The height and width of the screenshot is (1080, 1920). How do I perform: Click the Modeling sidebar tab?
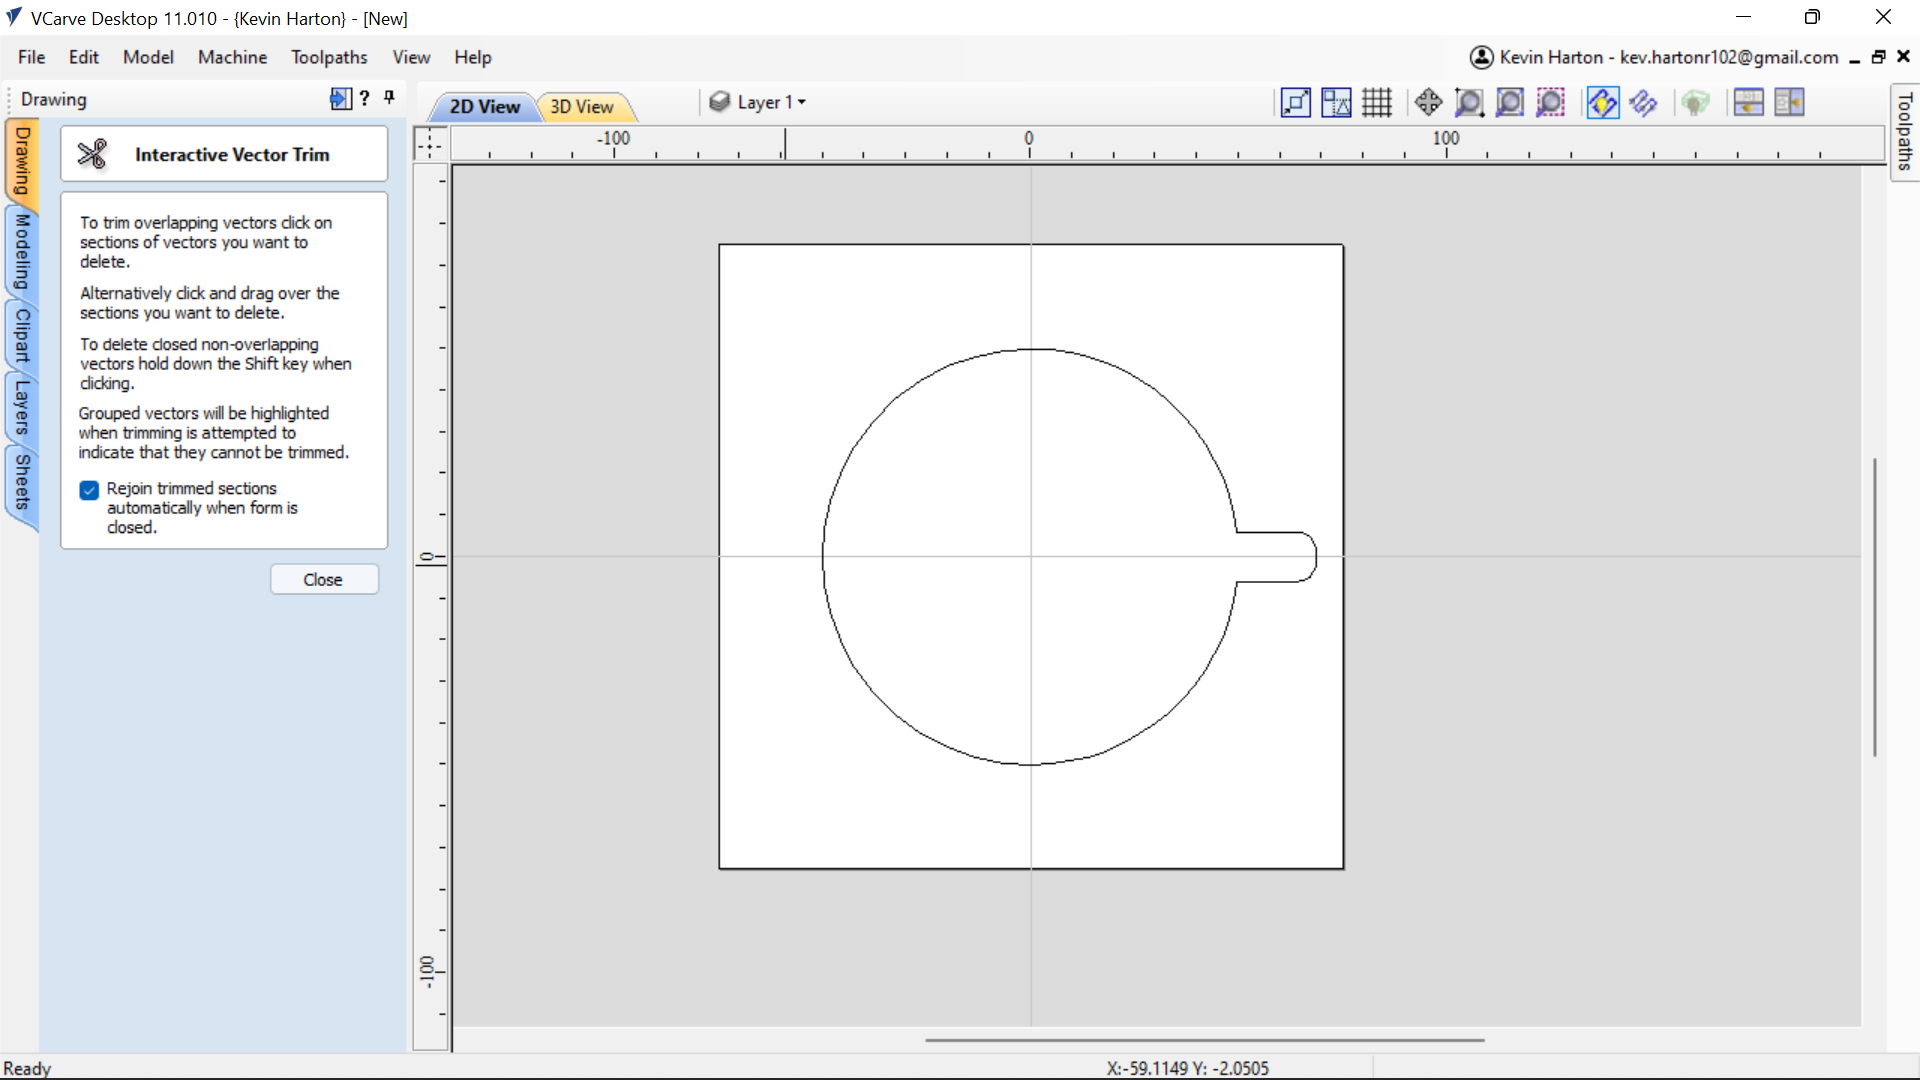coord(21,244)
